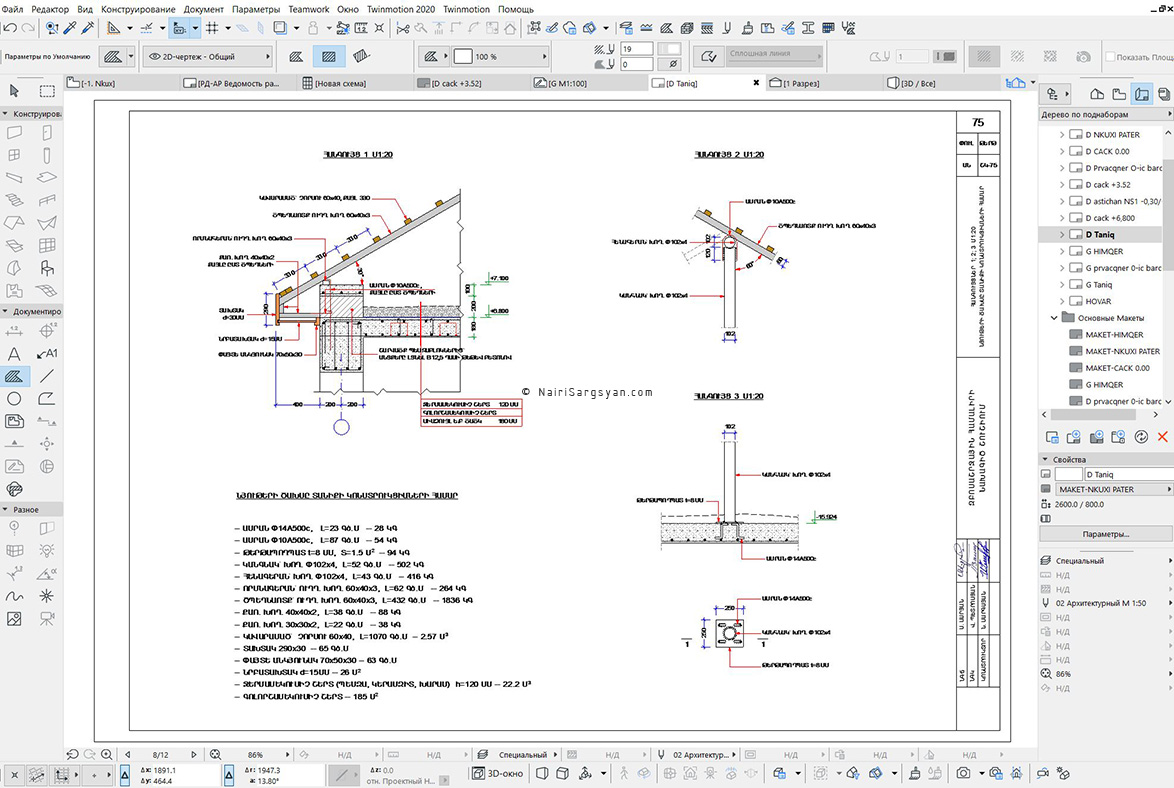Click the Параметры... button
The image size is (1174, 788).
[x=1106, y=534]
